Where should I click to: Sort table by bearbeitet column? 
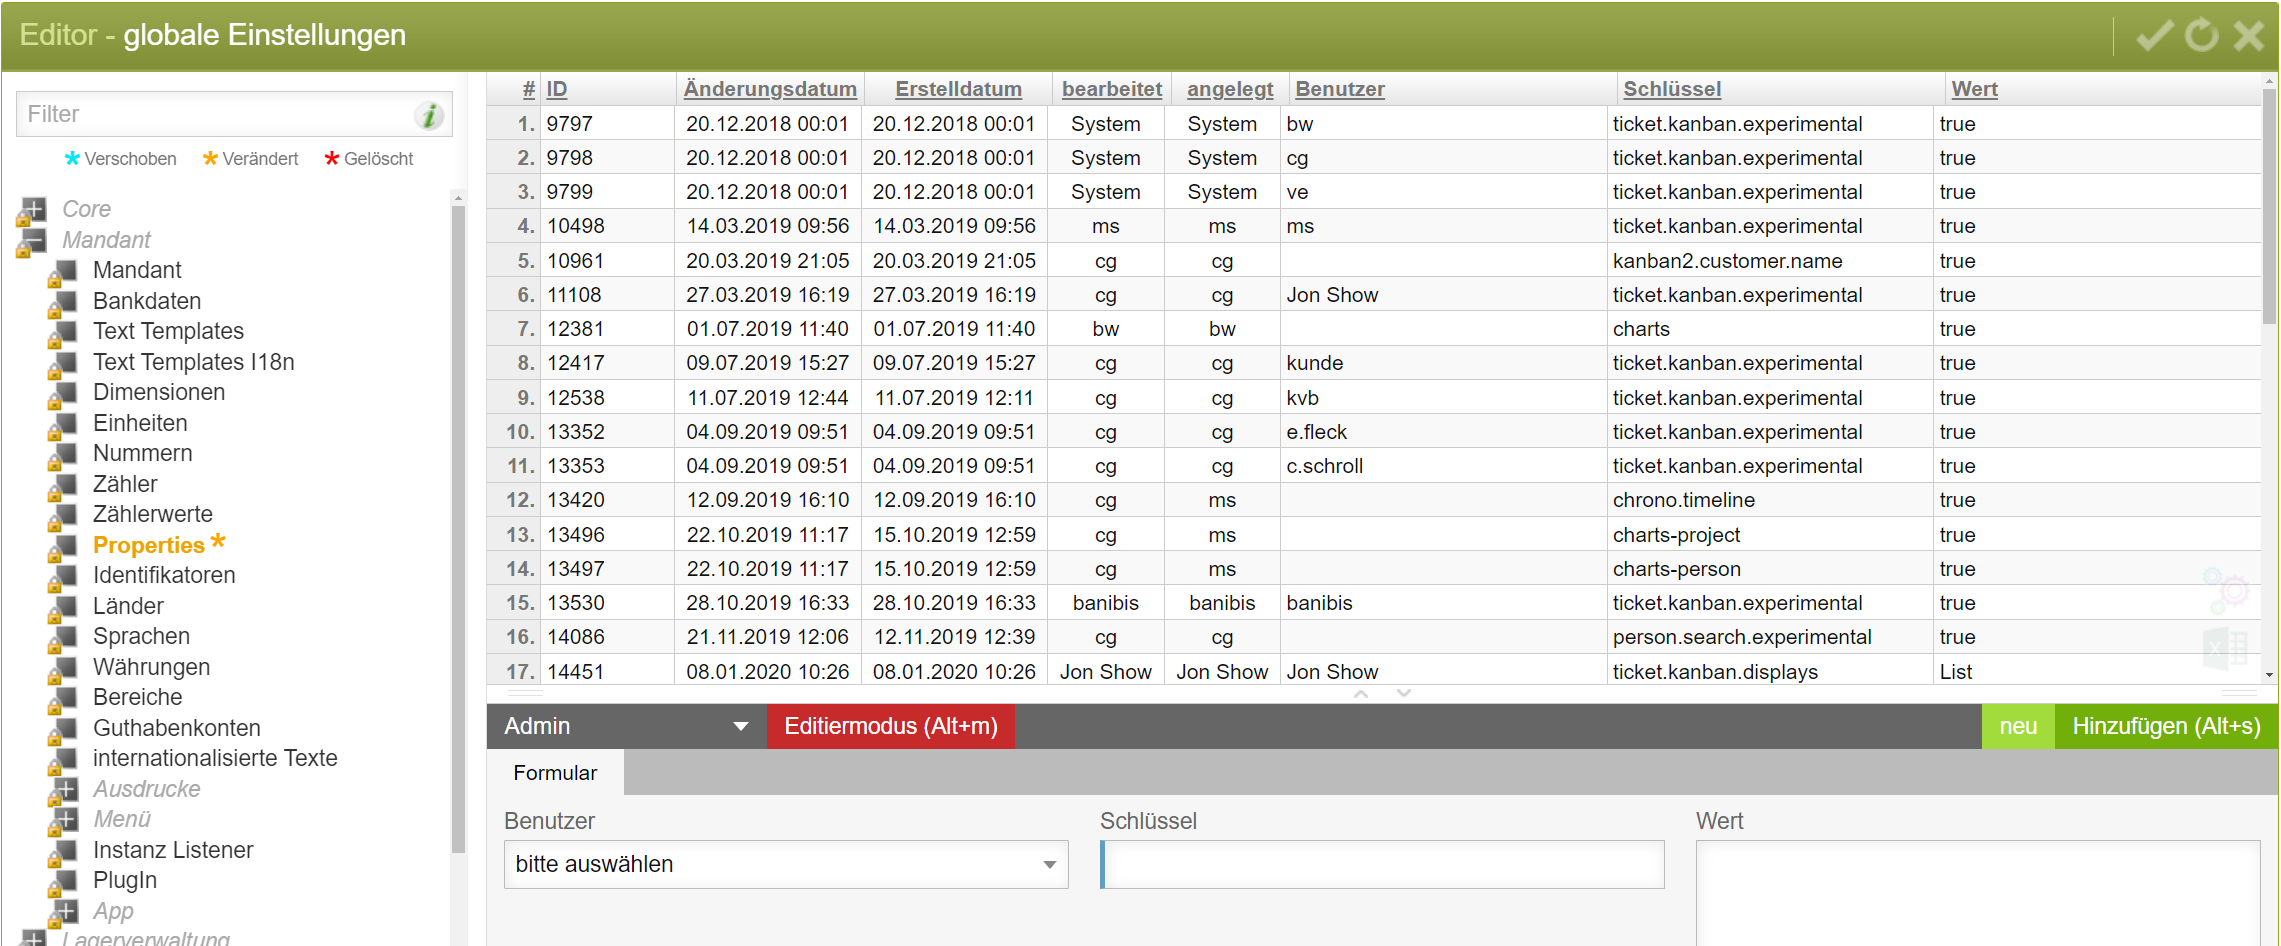(x=1112, y=90)
